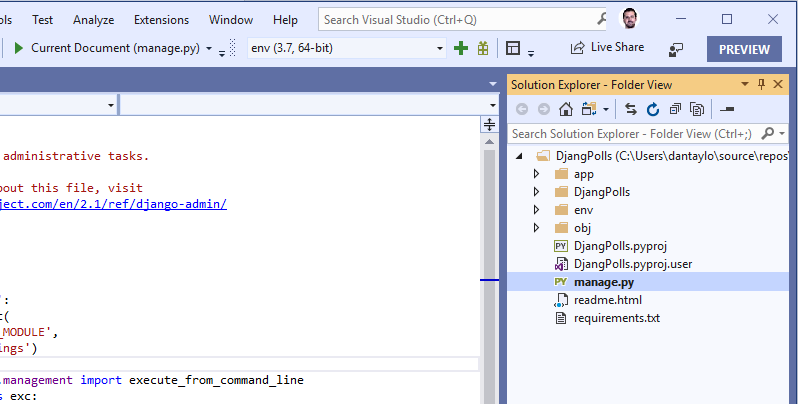Screen dimensions: 798x404
Task: Select requirements.txt in the file tree
Action: pos(616,318)
